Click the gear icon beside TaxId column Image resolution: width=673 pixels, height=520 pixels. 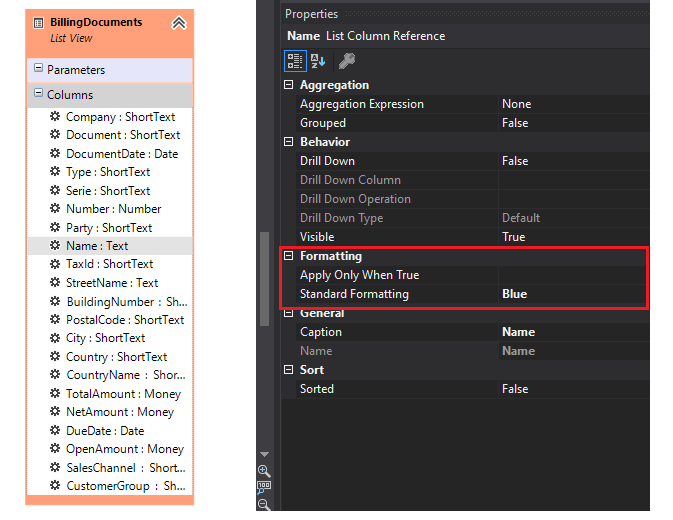(55, 264)
